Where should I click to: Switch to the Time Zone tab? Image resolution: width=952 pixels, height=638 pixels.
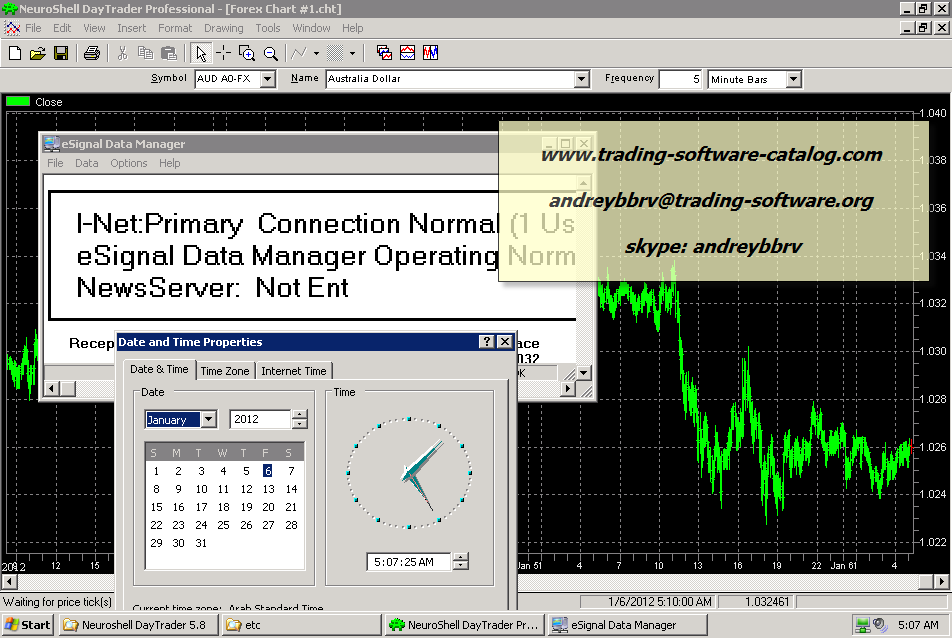[x=225, y=371]
